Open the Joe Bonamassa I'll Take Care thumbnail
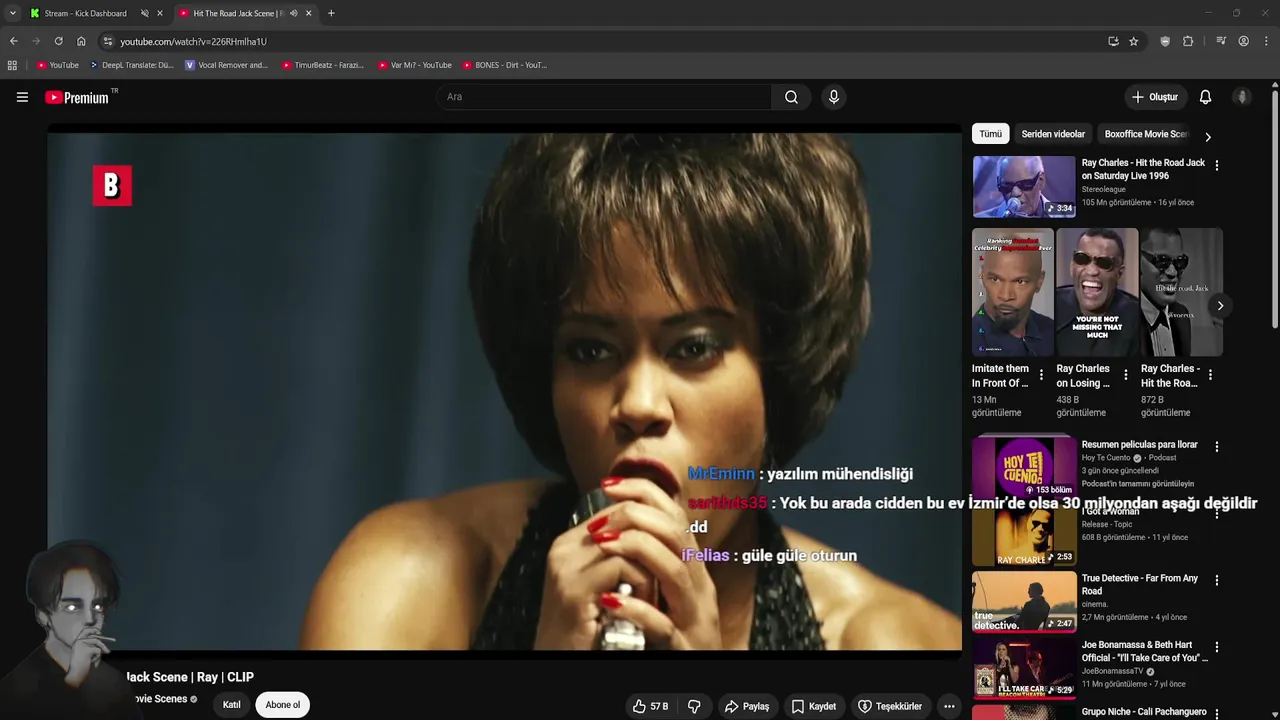Image resolution: width=1280 pixels, height=720 pixels. coord(1024,668)
